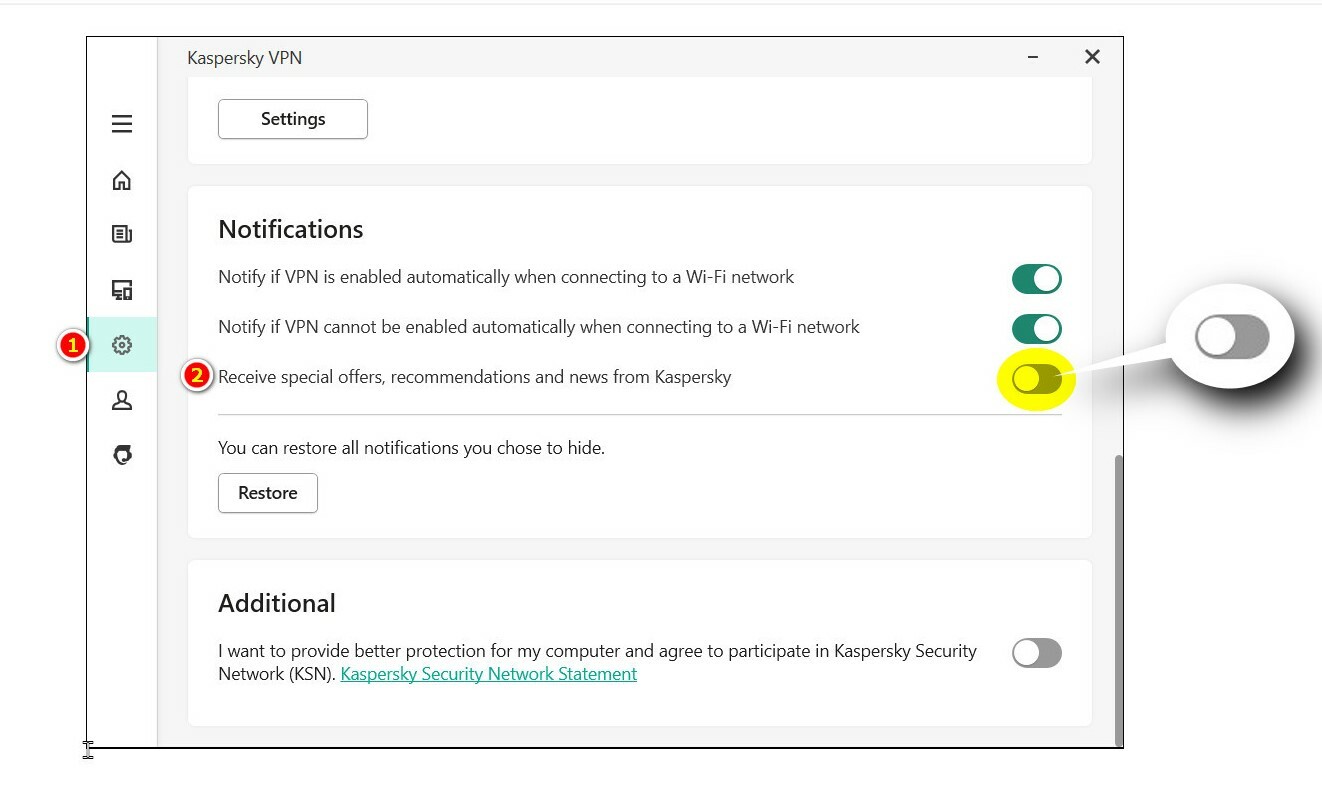Open the Kaspersky Security Network Statement link
1322x800 pixels.
pyautogui.click(x=488, y=674)
